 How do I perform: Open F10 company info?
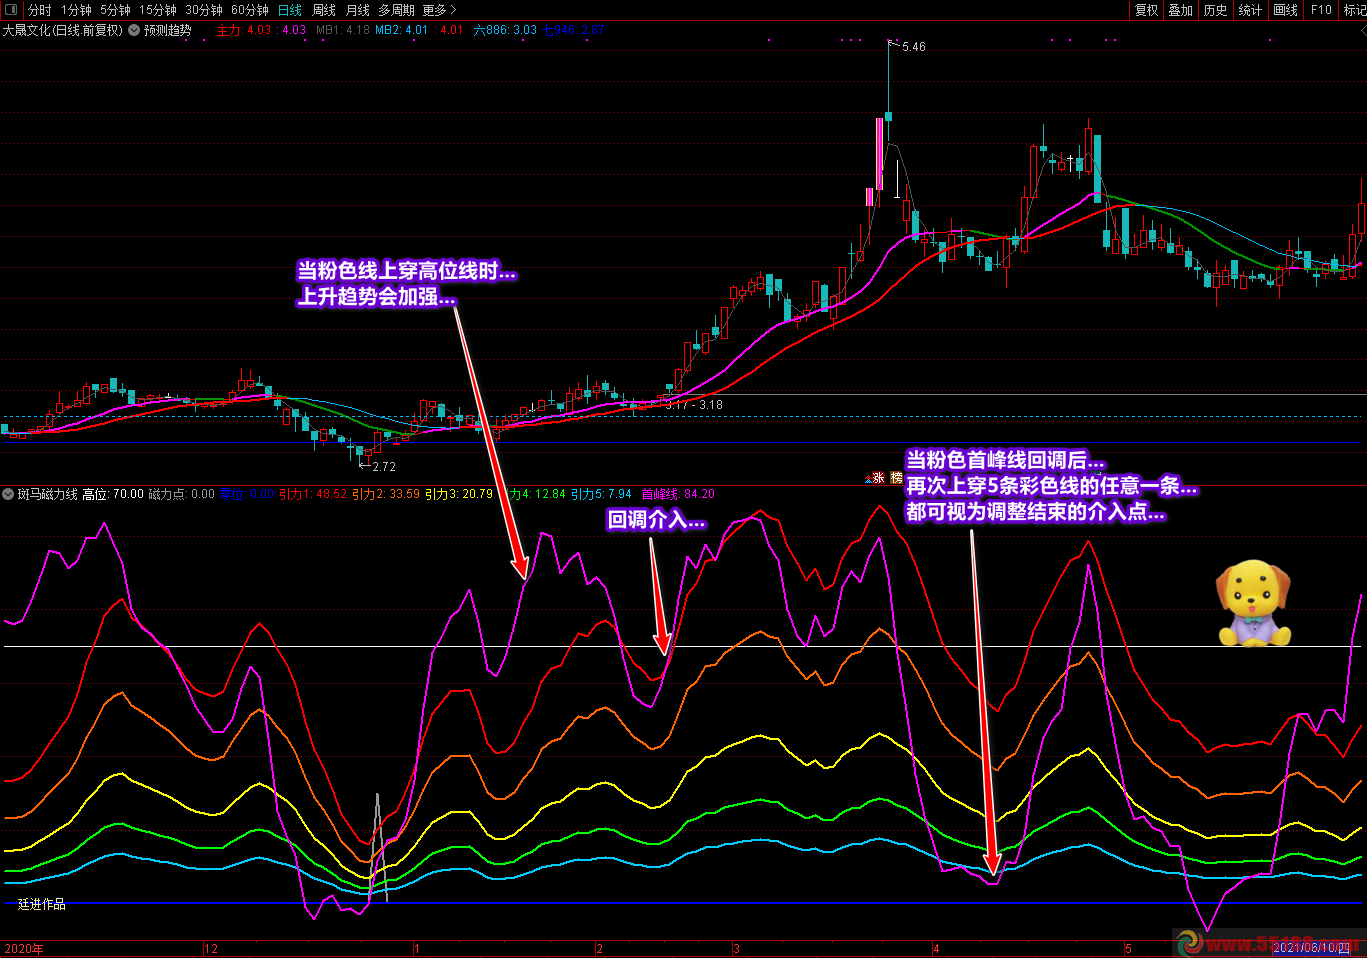[1321, 10]
